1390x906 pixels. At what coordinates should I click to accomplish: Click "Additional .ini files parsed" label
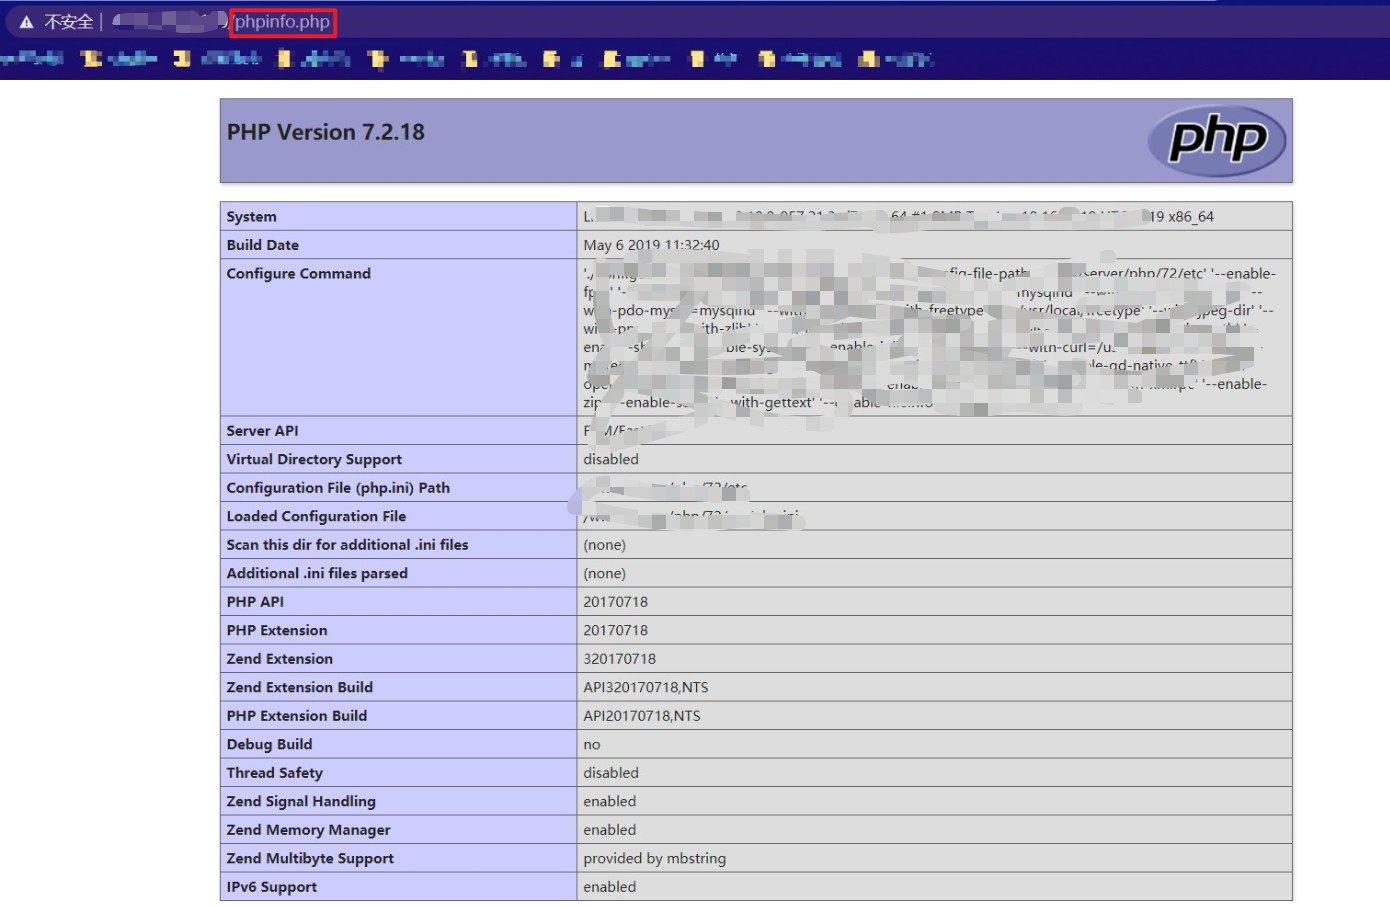317,574
